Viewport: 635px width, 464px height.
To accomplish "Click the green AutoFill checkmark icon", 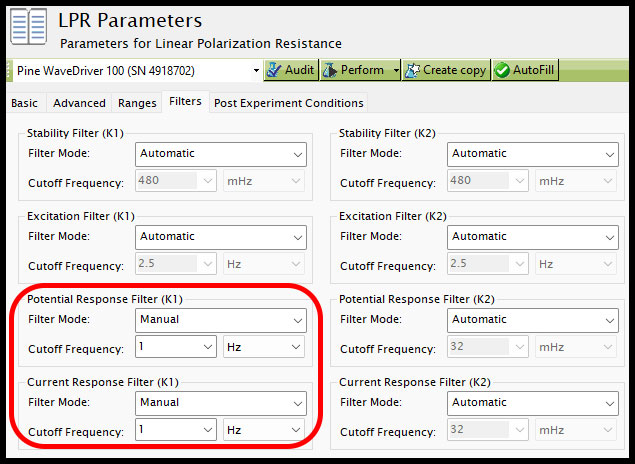I will click(502, 70).
